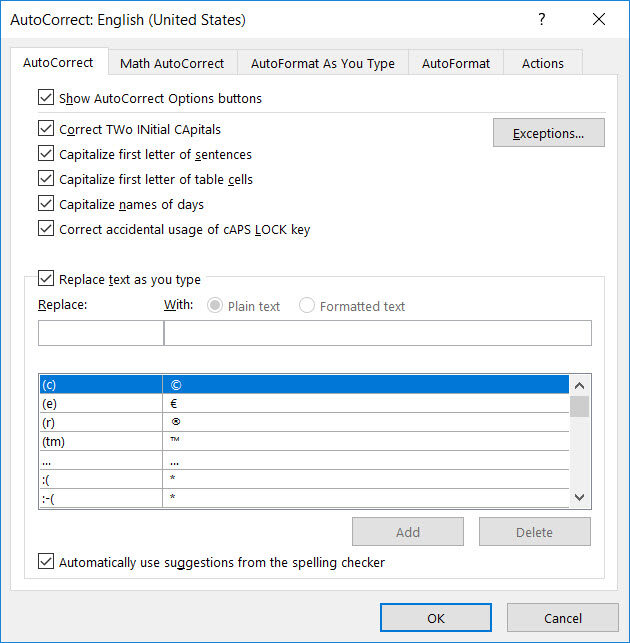Image resolution: width=630 pixels, height=643 pixels.
Task: Toggle Show AutoCorrect Options buttons checkbox
Action: click(x=46, y=98)
